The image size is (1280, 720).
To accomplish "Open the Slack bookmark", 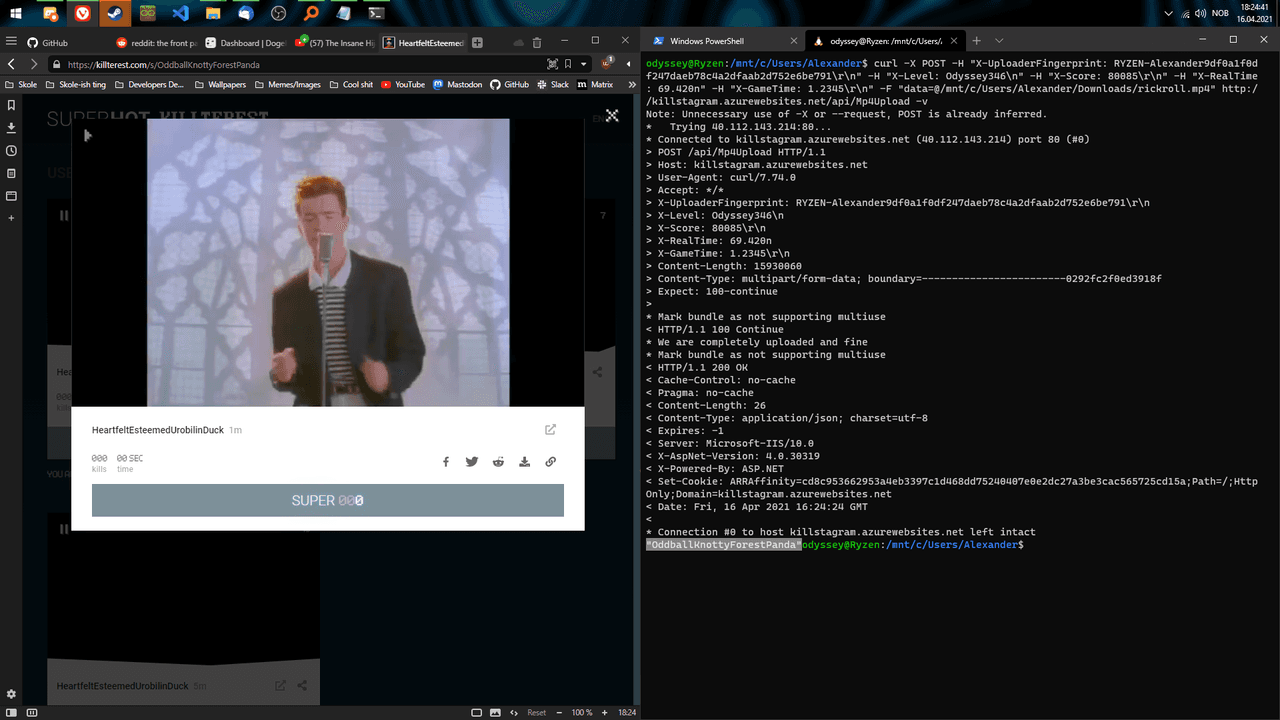I will coord(552,85).
